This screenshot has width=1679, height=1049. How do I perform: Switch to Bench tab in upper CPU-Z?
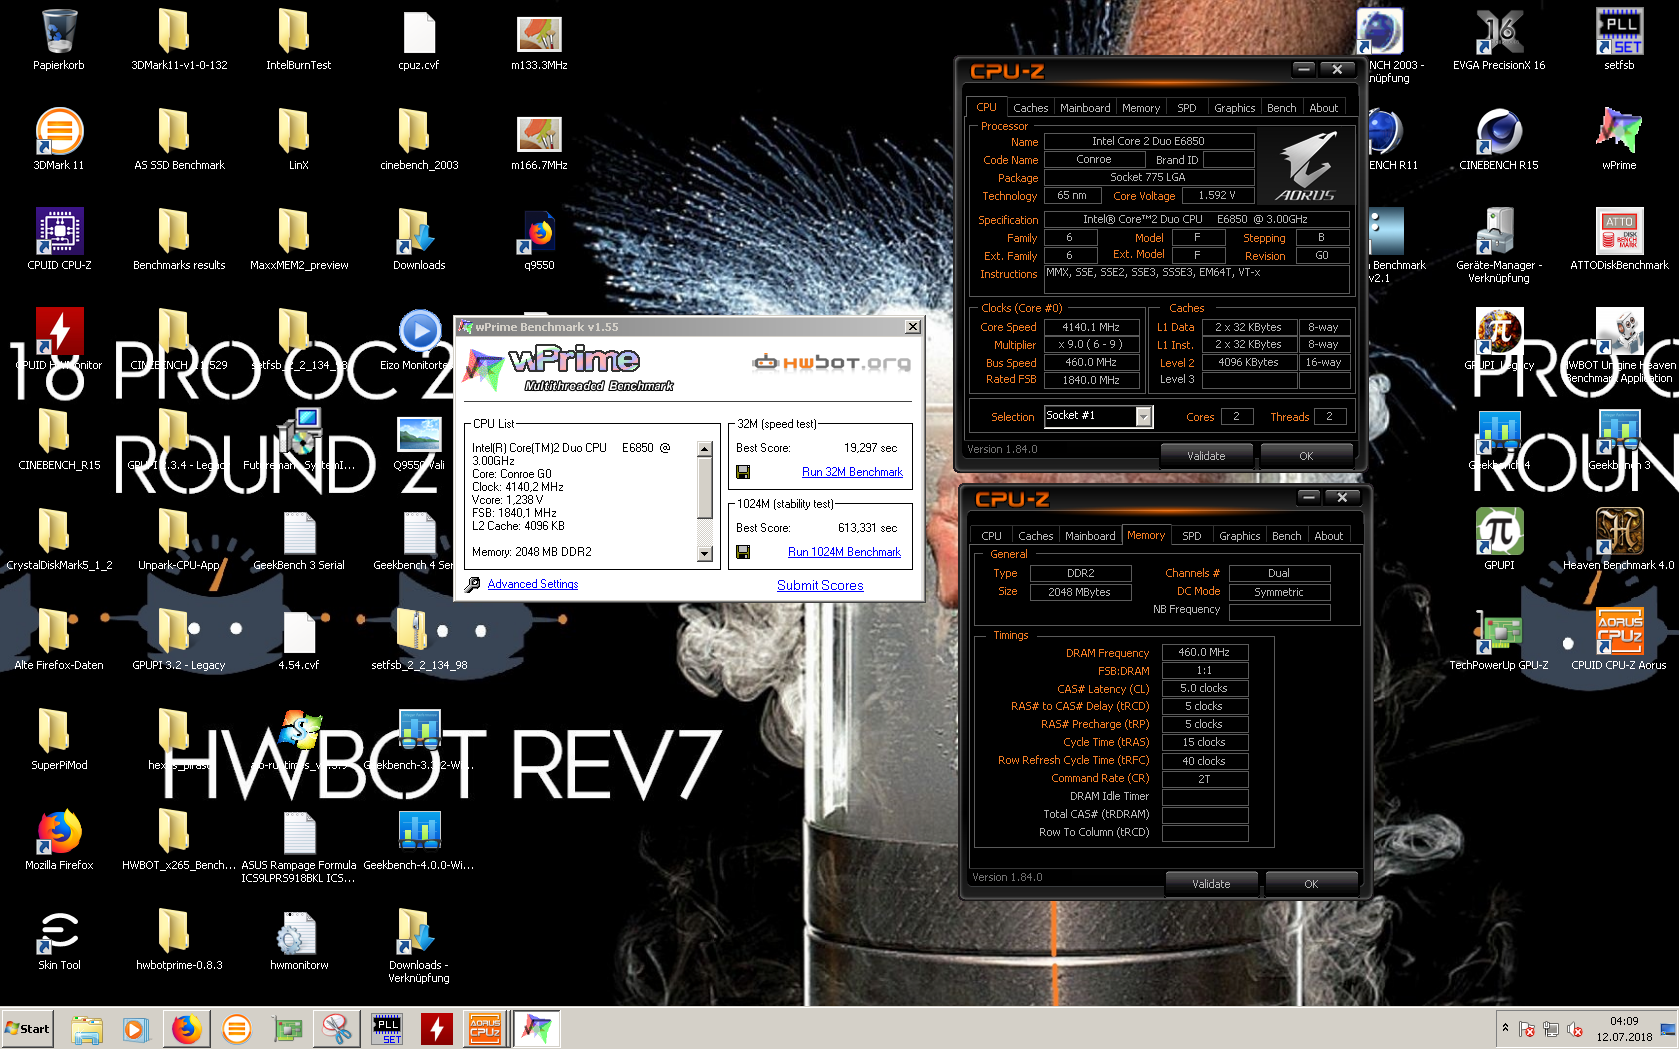1281,108
